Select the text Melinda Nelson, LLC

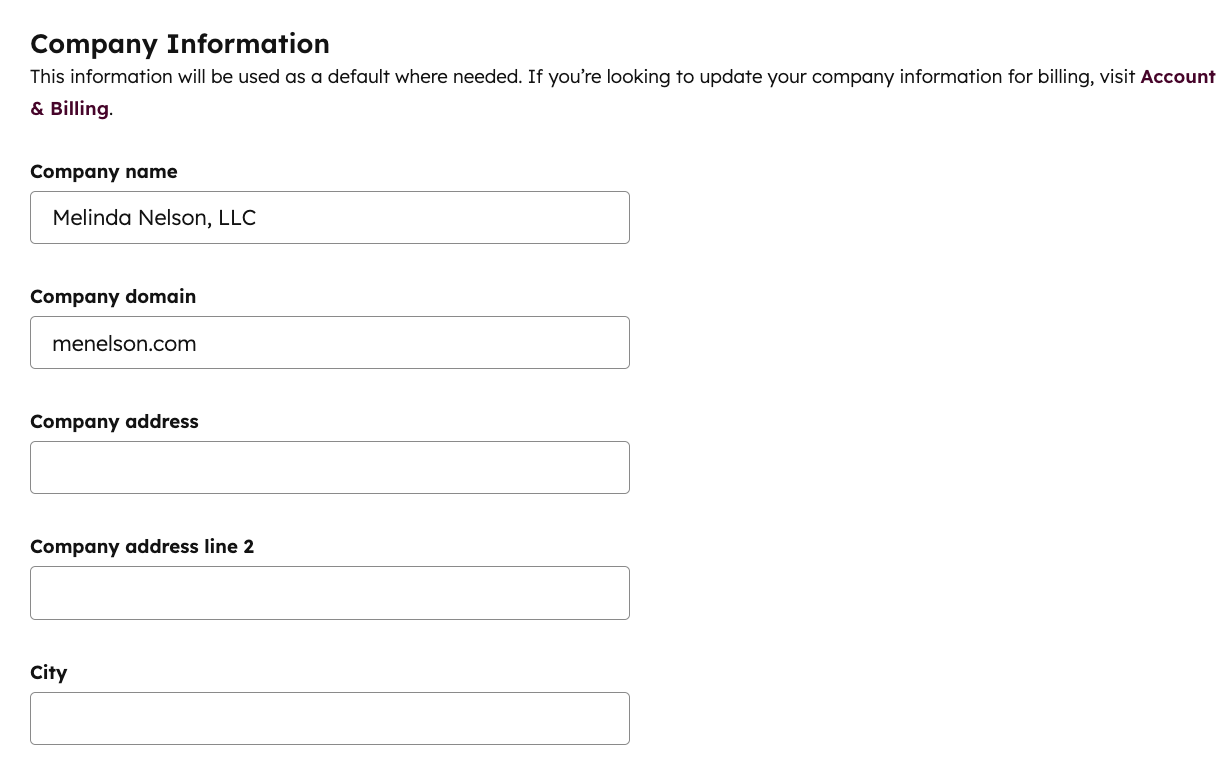click(x=154, y=217)
